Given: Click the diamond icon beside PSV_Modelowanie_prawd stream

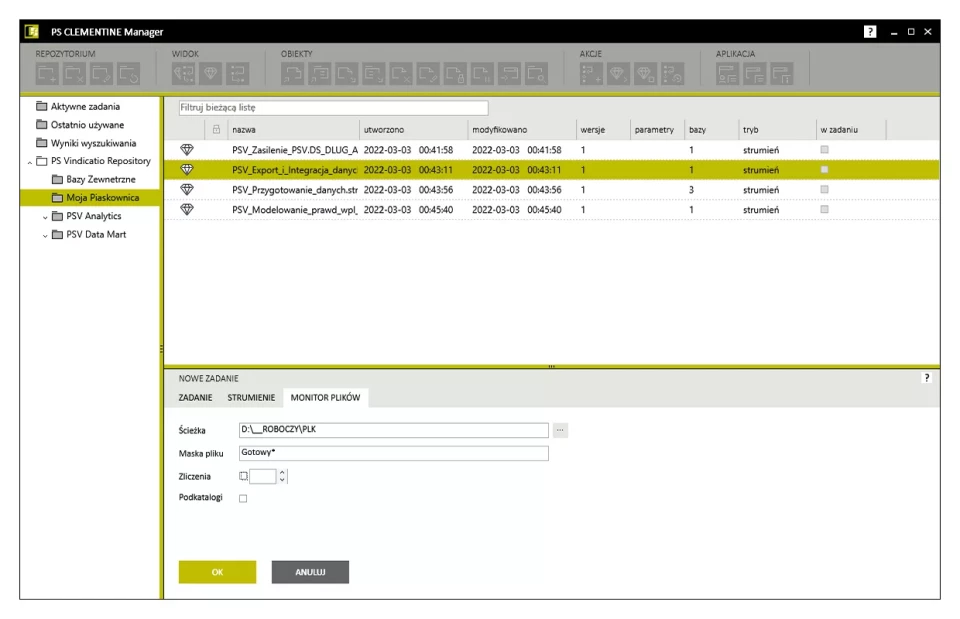Looking at the screenshot, I should click(x=186, y=210).
